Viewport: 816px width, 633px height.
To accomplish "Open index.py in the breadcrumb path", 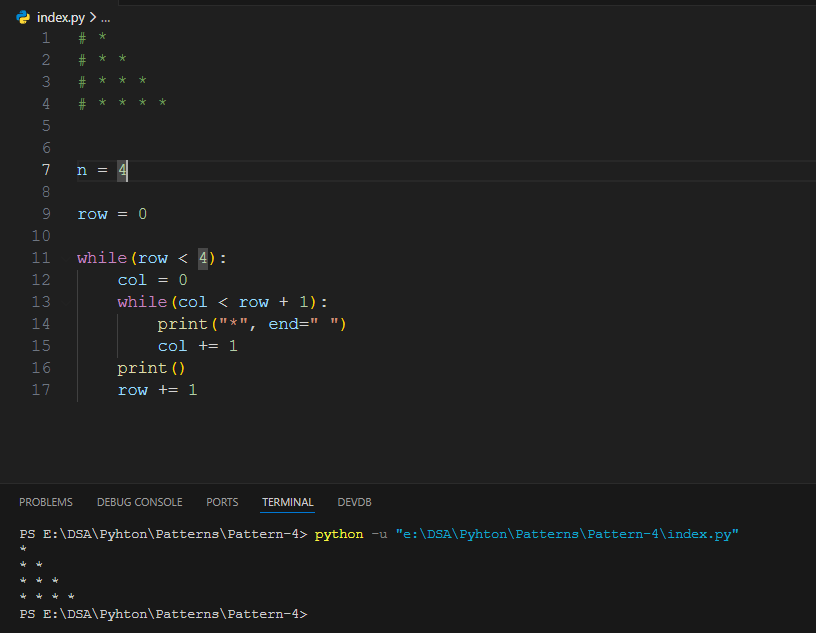I will point(61,18).
